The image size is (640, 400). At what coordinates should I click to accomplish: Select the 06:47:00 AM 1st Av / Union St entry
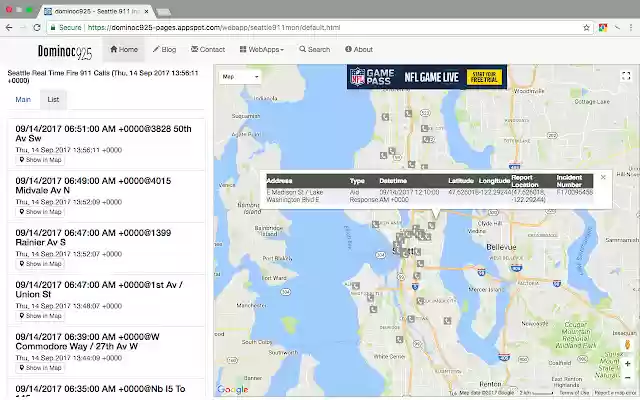[106, 300]
